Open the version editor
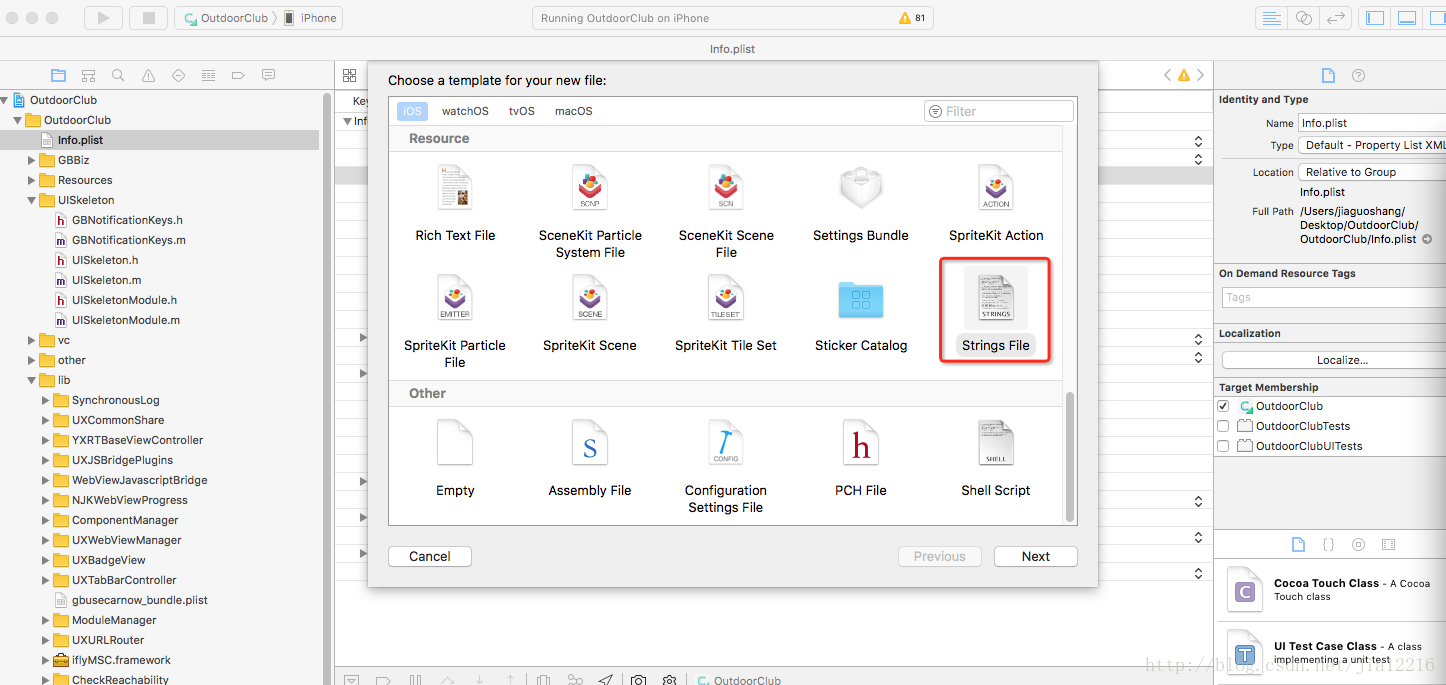 (x=1335, y=18)
